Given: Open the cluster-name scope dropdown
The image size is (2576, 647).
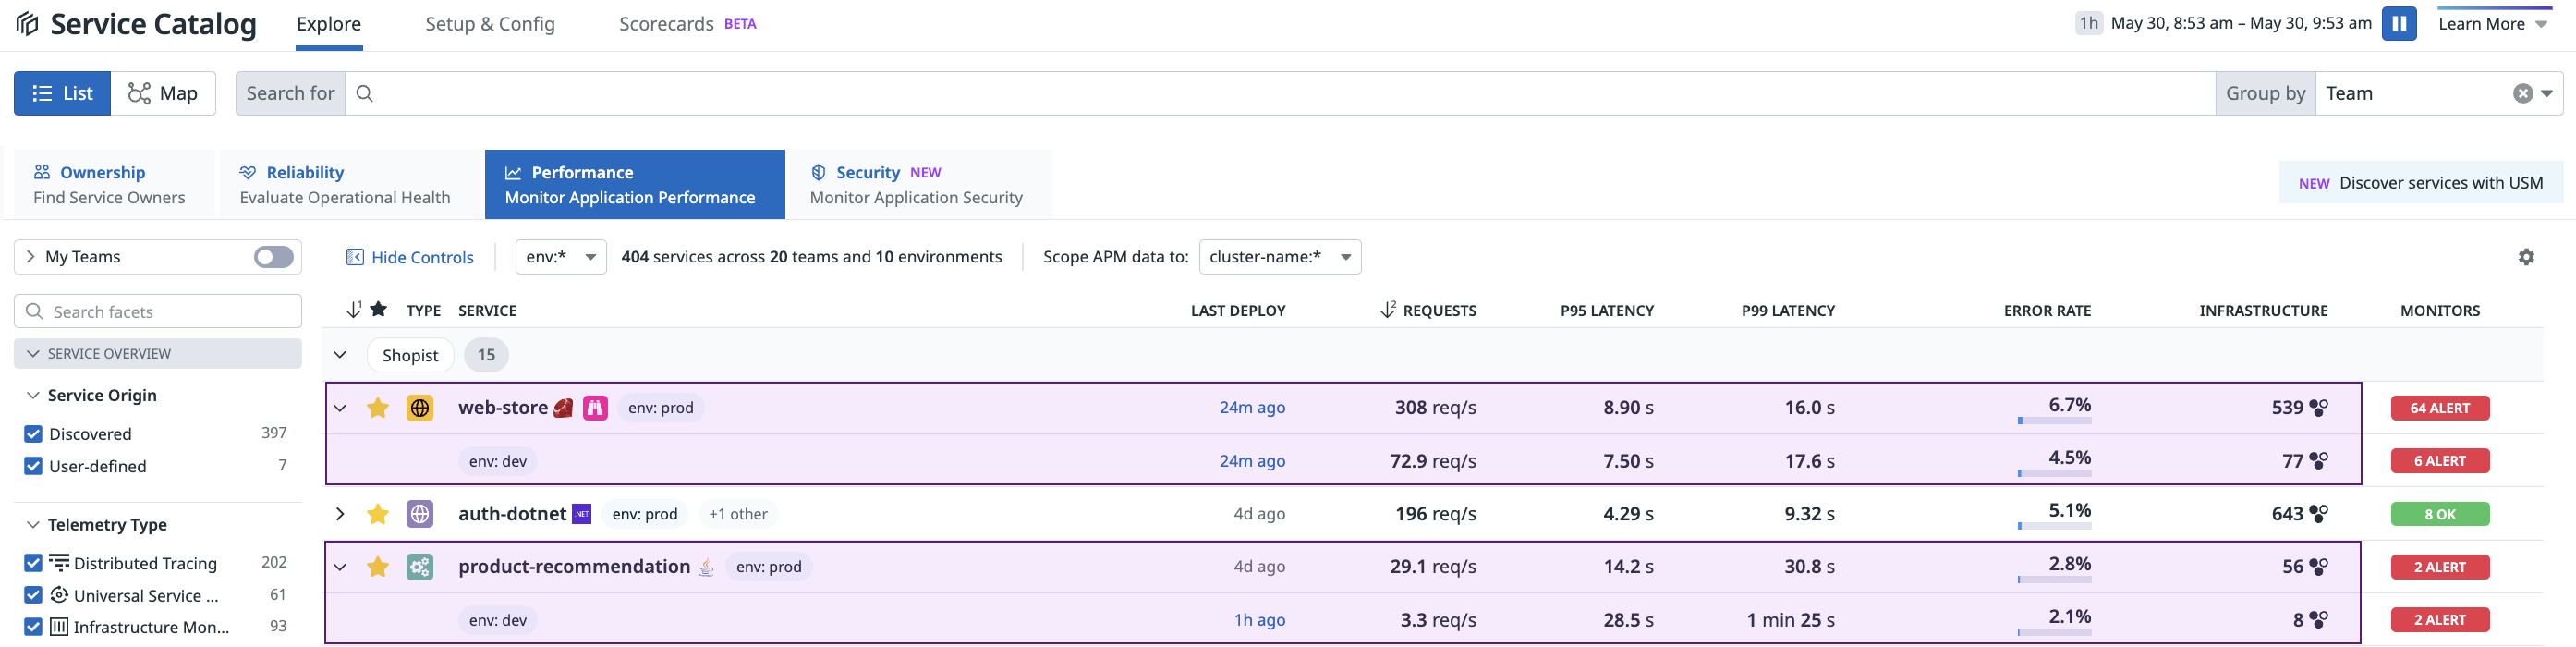Looking at the screenshot, I should pos(1279,257).
